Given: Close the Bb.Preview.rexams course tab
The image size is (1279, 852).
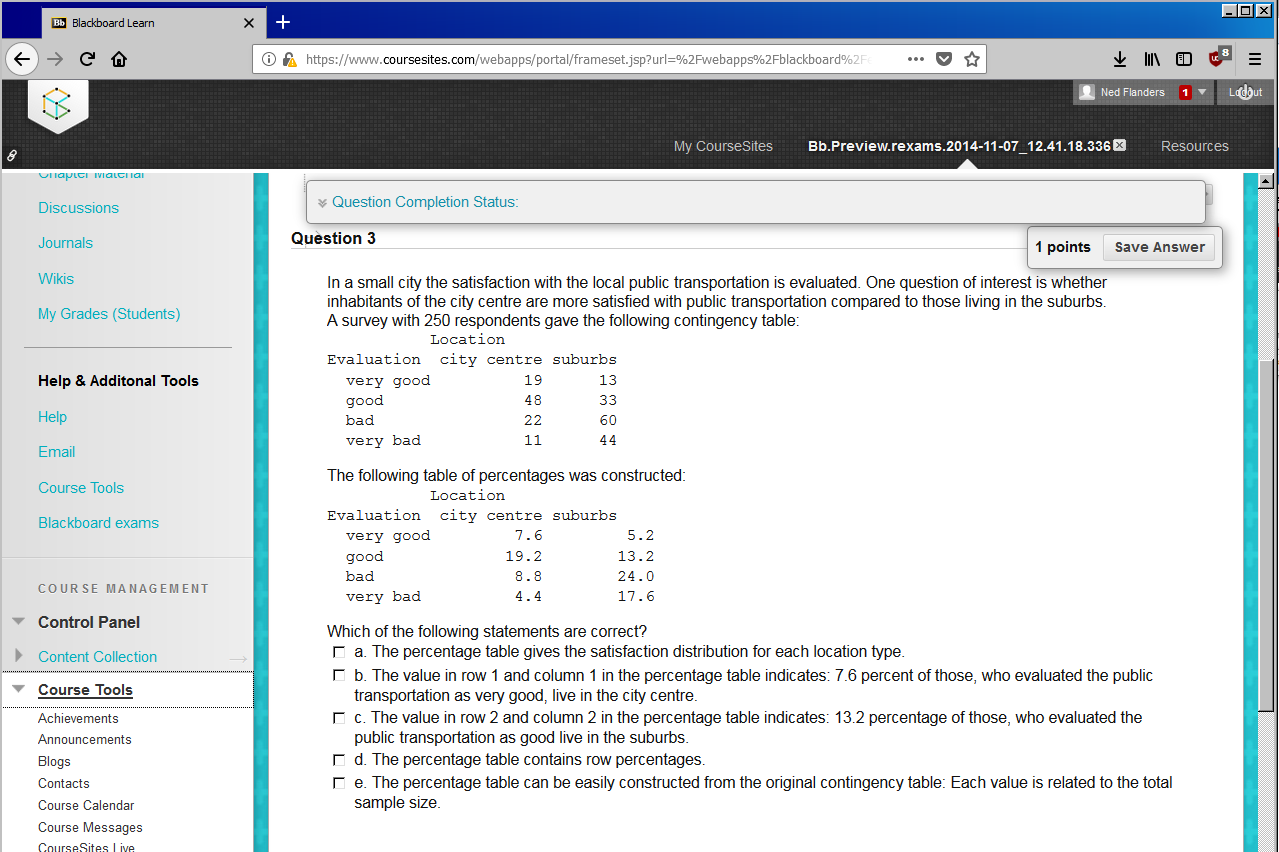Looking at the screenshot, I should (x=1120, y=145).
